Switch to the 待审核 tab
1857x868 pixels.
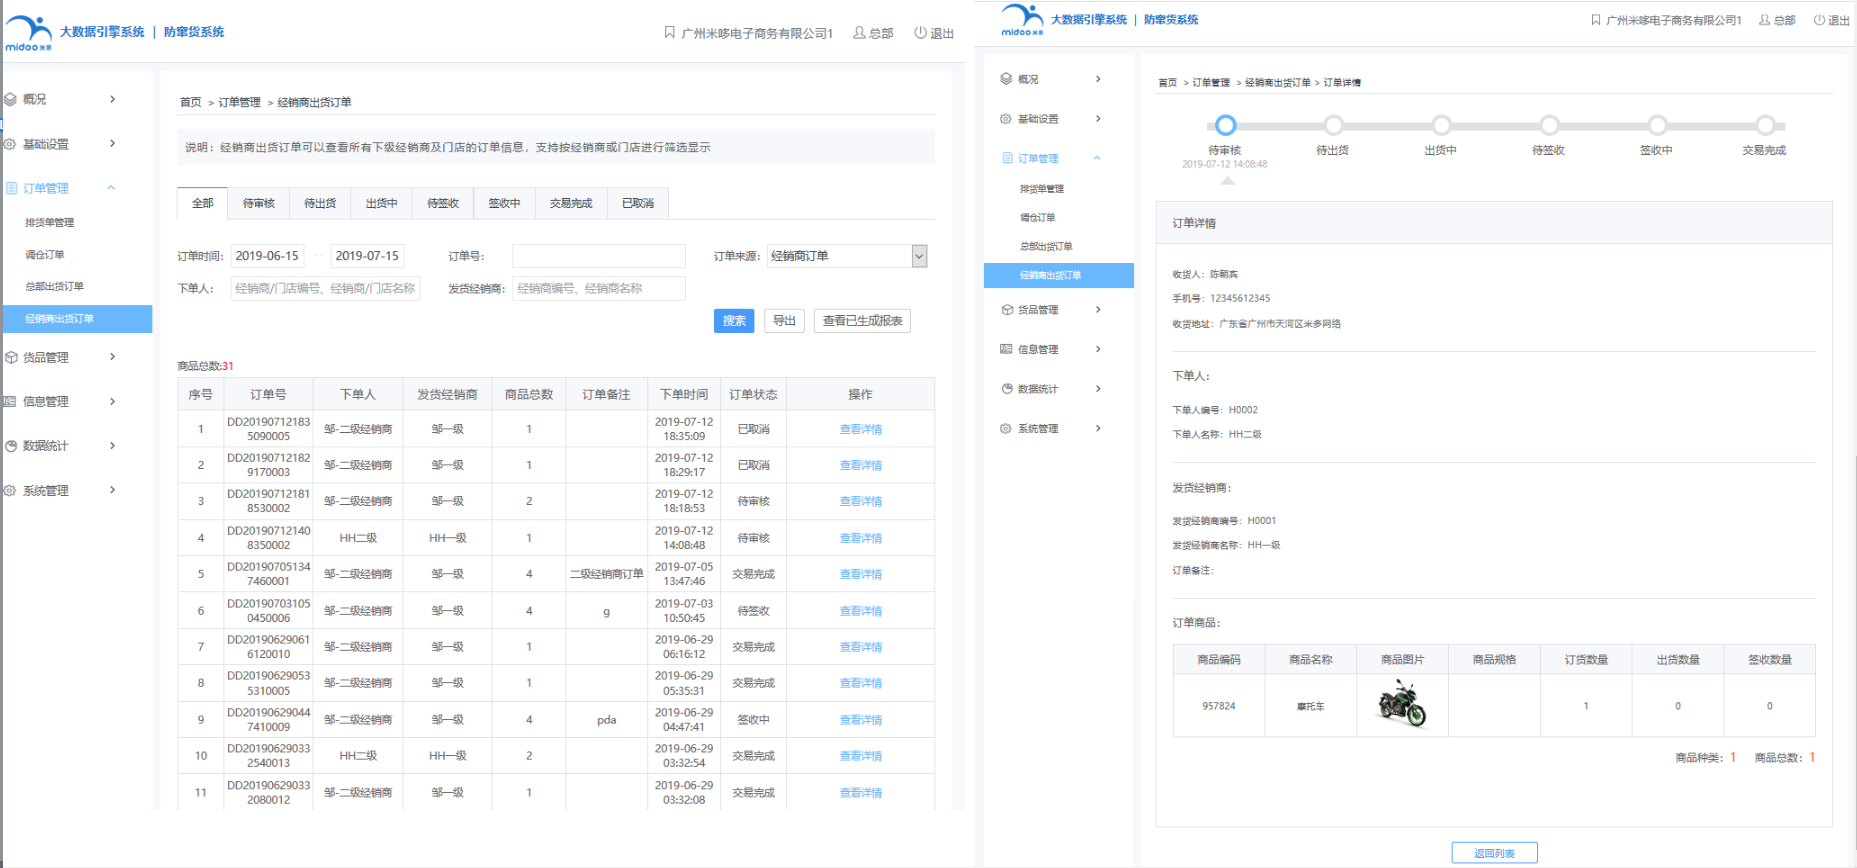(x=259, y=203)
